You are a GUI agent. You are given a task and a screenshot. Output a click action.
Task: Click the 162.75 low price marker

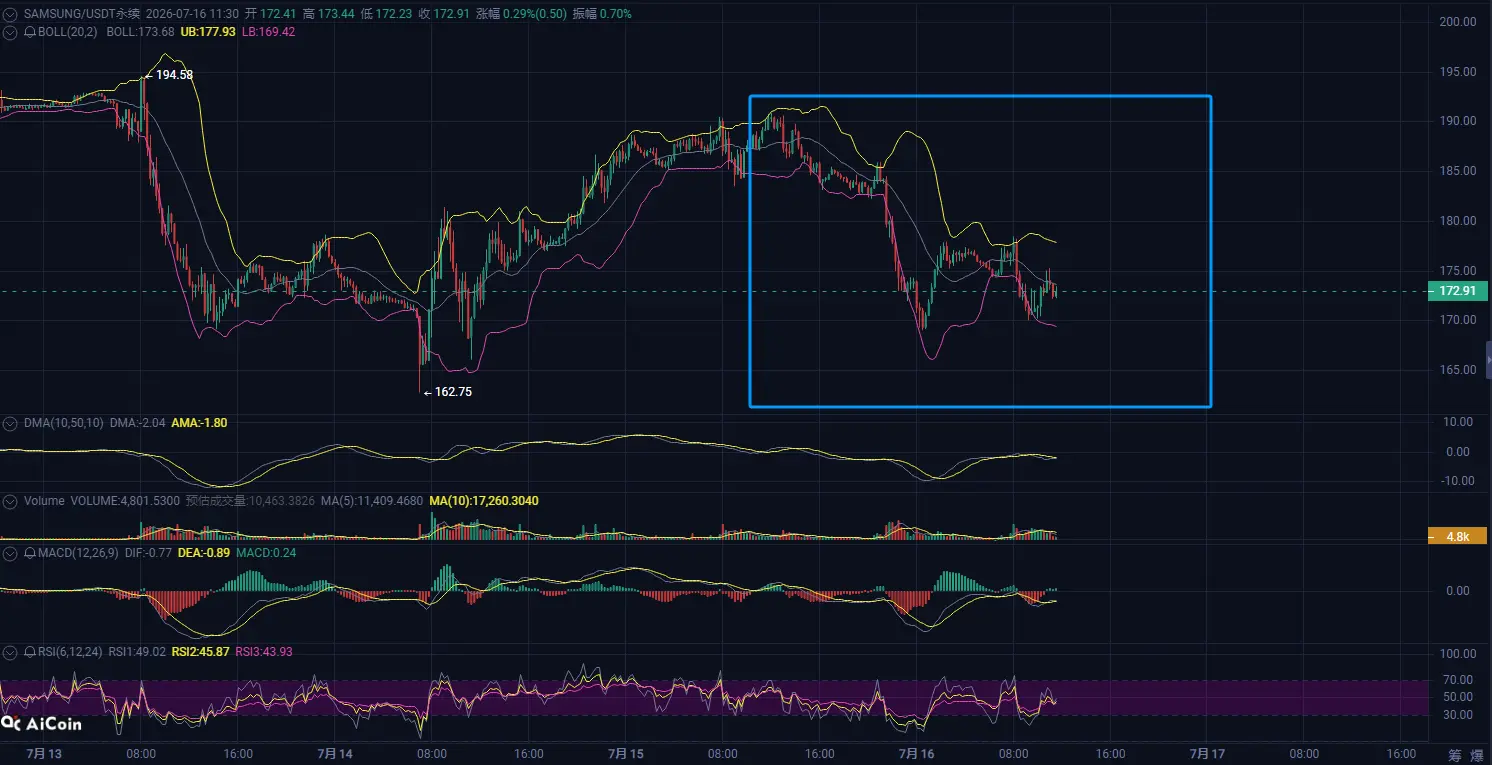(447, 392)
